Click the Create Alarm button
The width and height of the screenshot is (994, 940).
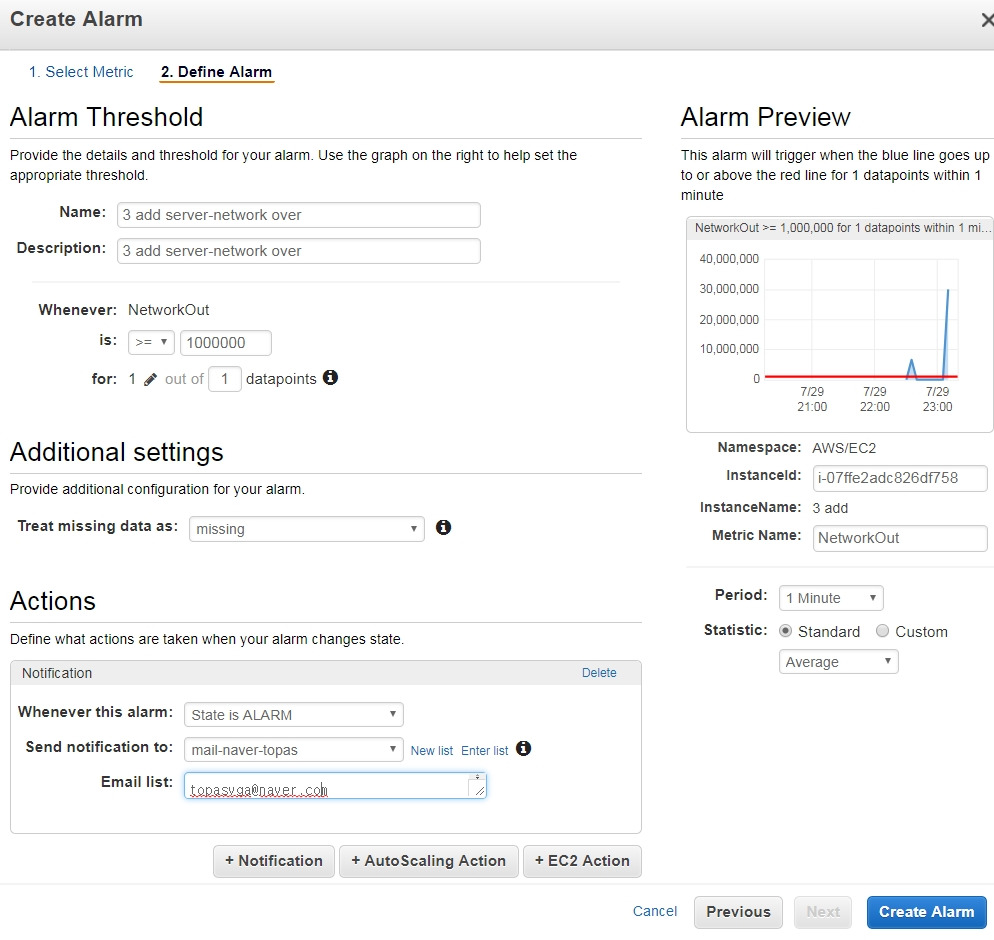click(926, 911)
